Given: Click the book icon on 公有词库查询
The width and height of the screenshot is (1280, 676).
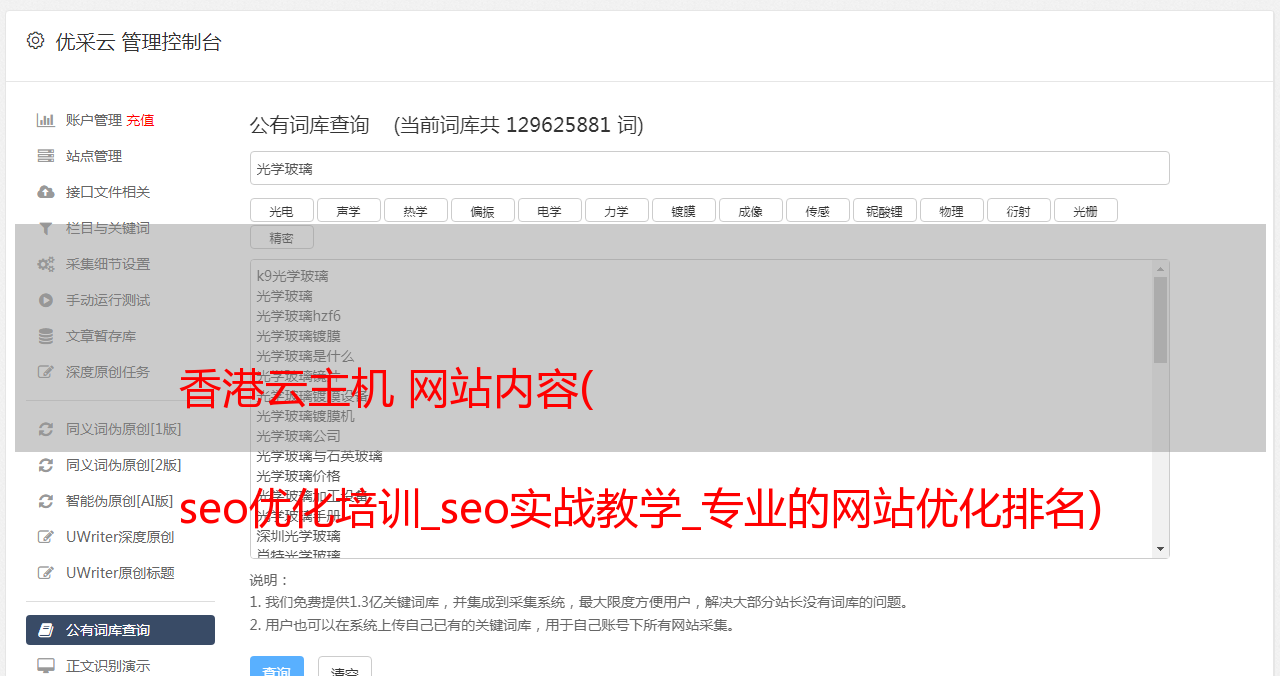Looking at the screenshot, I should pyautogui.click(x=46, y=630).
